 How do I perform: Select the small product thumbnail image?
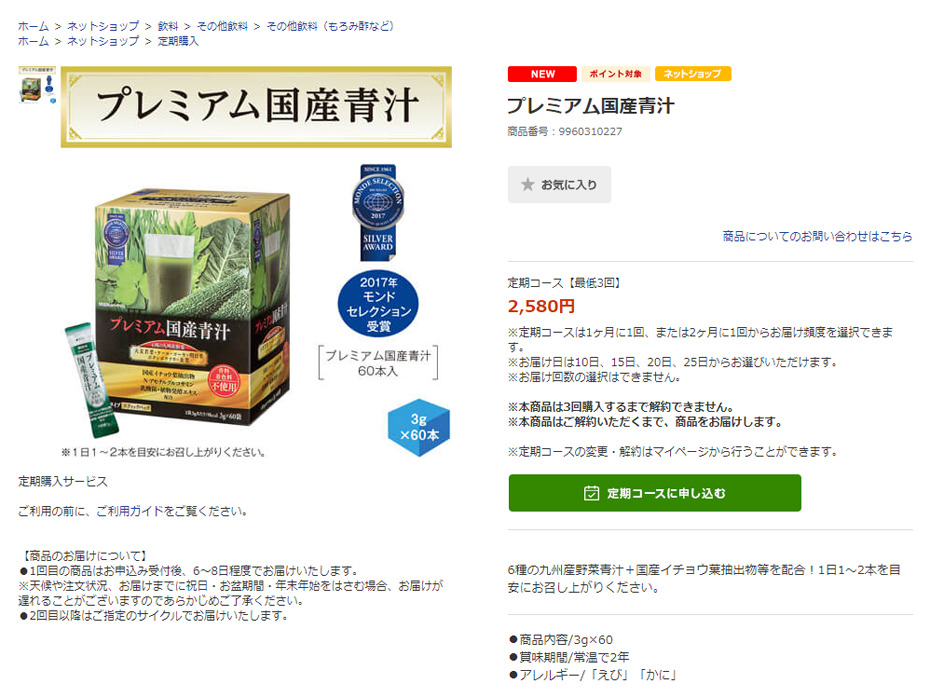37,85
